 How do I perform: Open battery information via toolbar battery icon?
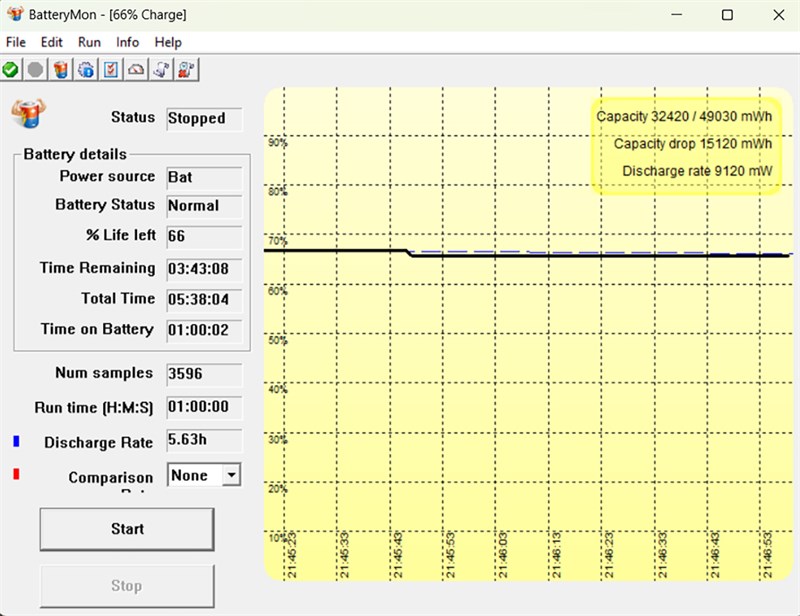[61, 69]
